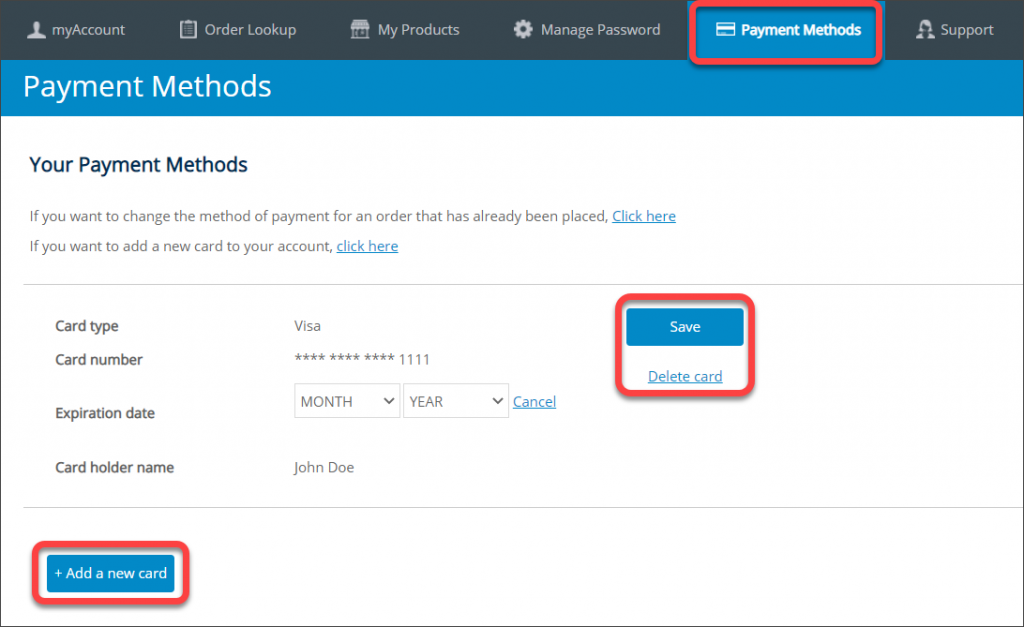This screenshot has height=627, width=1024.
Task: Click the myAccount person icon
Action: [x=36, y=29]
